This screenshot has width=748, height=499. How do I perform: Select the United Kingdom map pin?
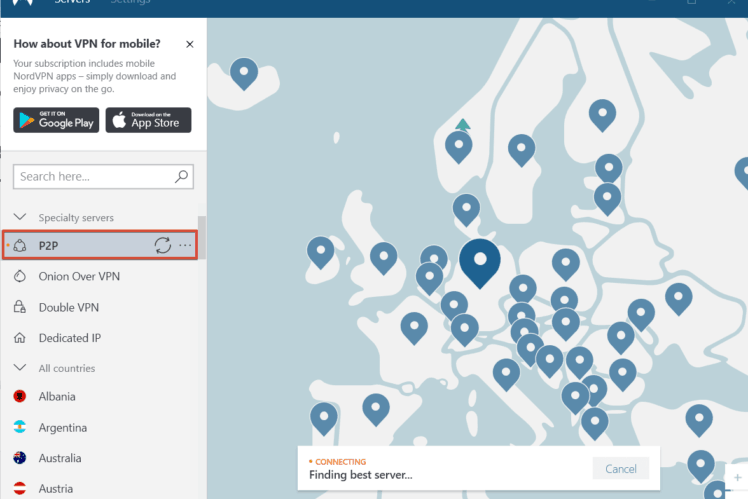tap(384, 258)
